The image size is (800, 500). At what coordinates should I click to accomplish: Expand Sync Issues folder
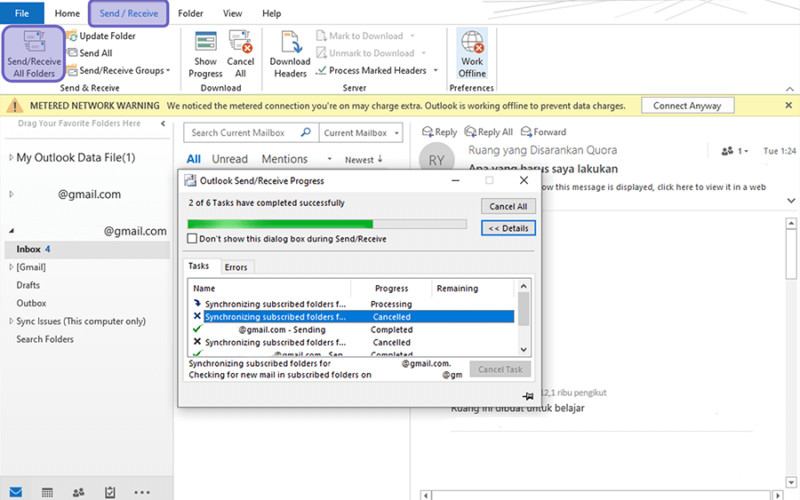[x=11, y=321]
